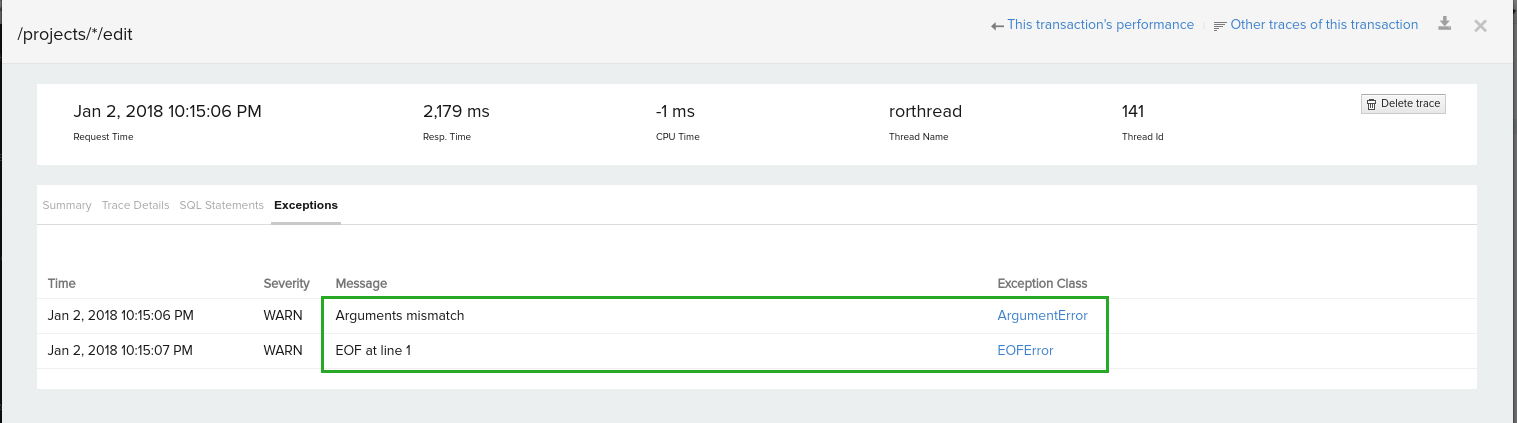Click the Time column header

pos(62,284)
